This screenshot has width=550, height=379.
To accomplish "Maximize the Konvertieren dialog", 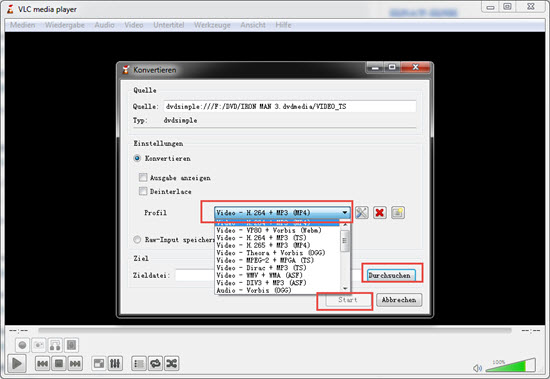I will [x=392, y=67].
